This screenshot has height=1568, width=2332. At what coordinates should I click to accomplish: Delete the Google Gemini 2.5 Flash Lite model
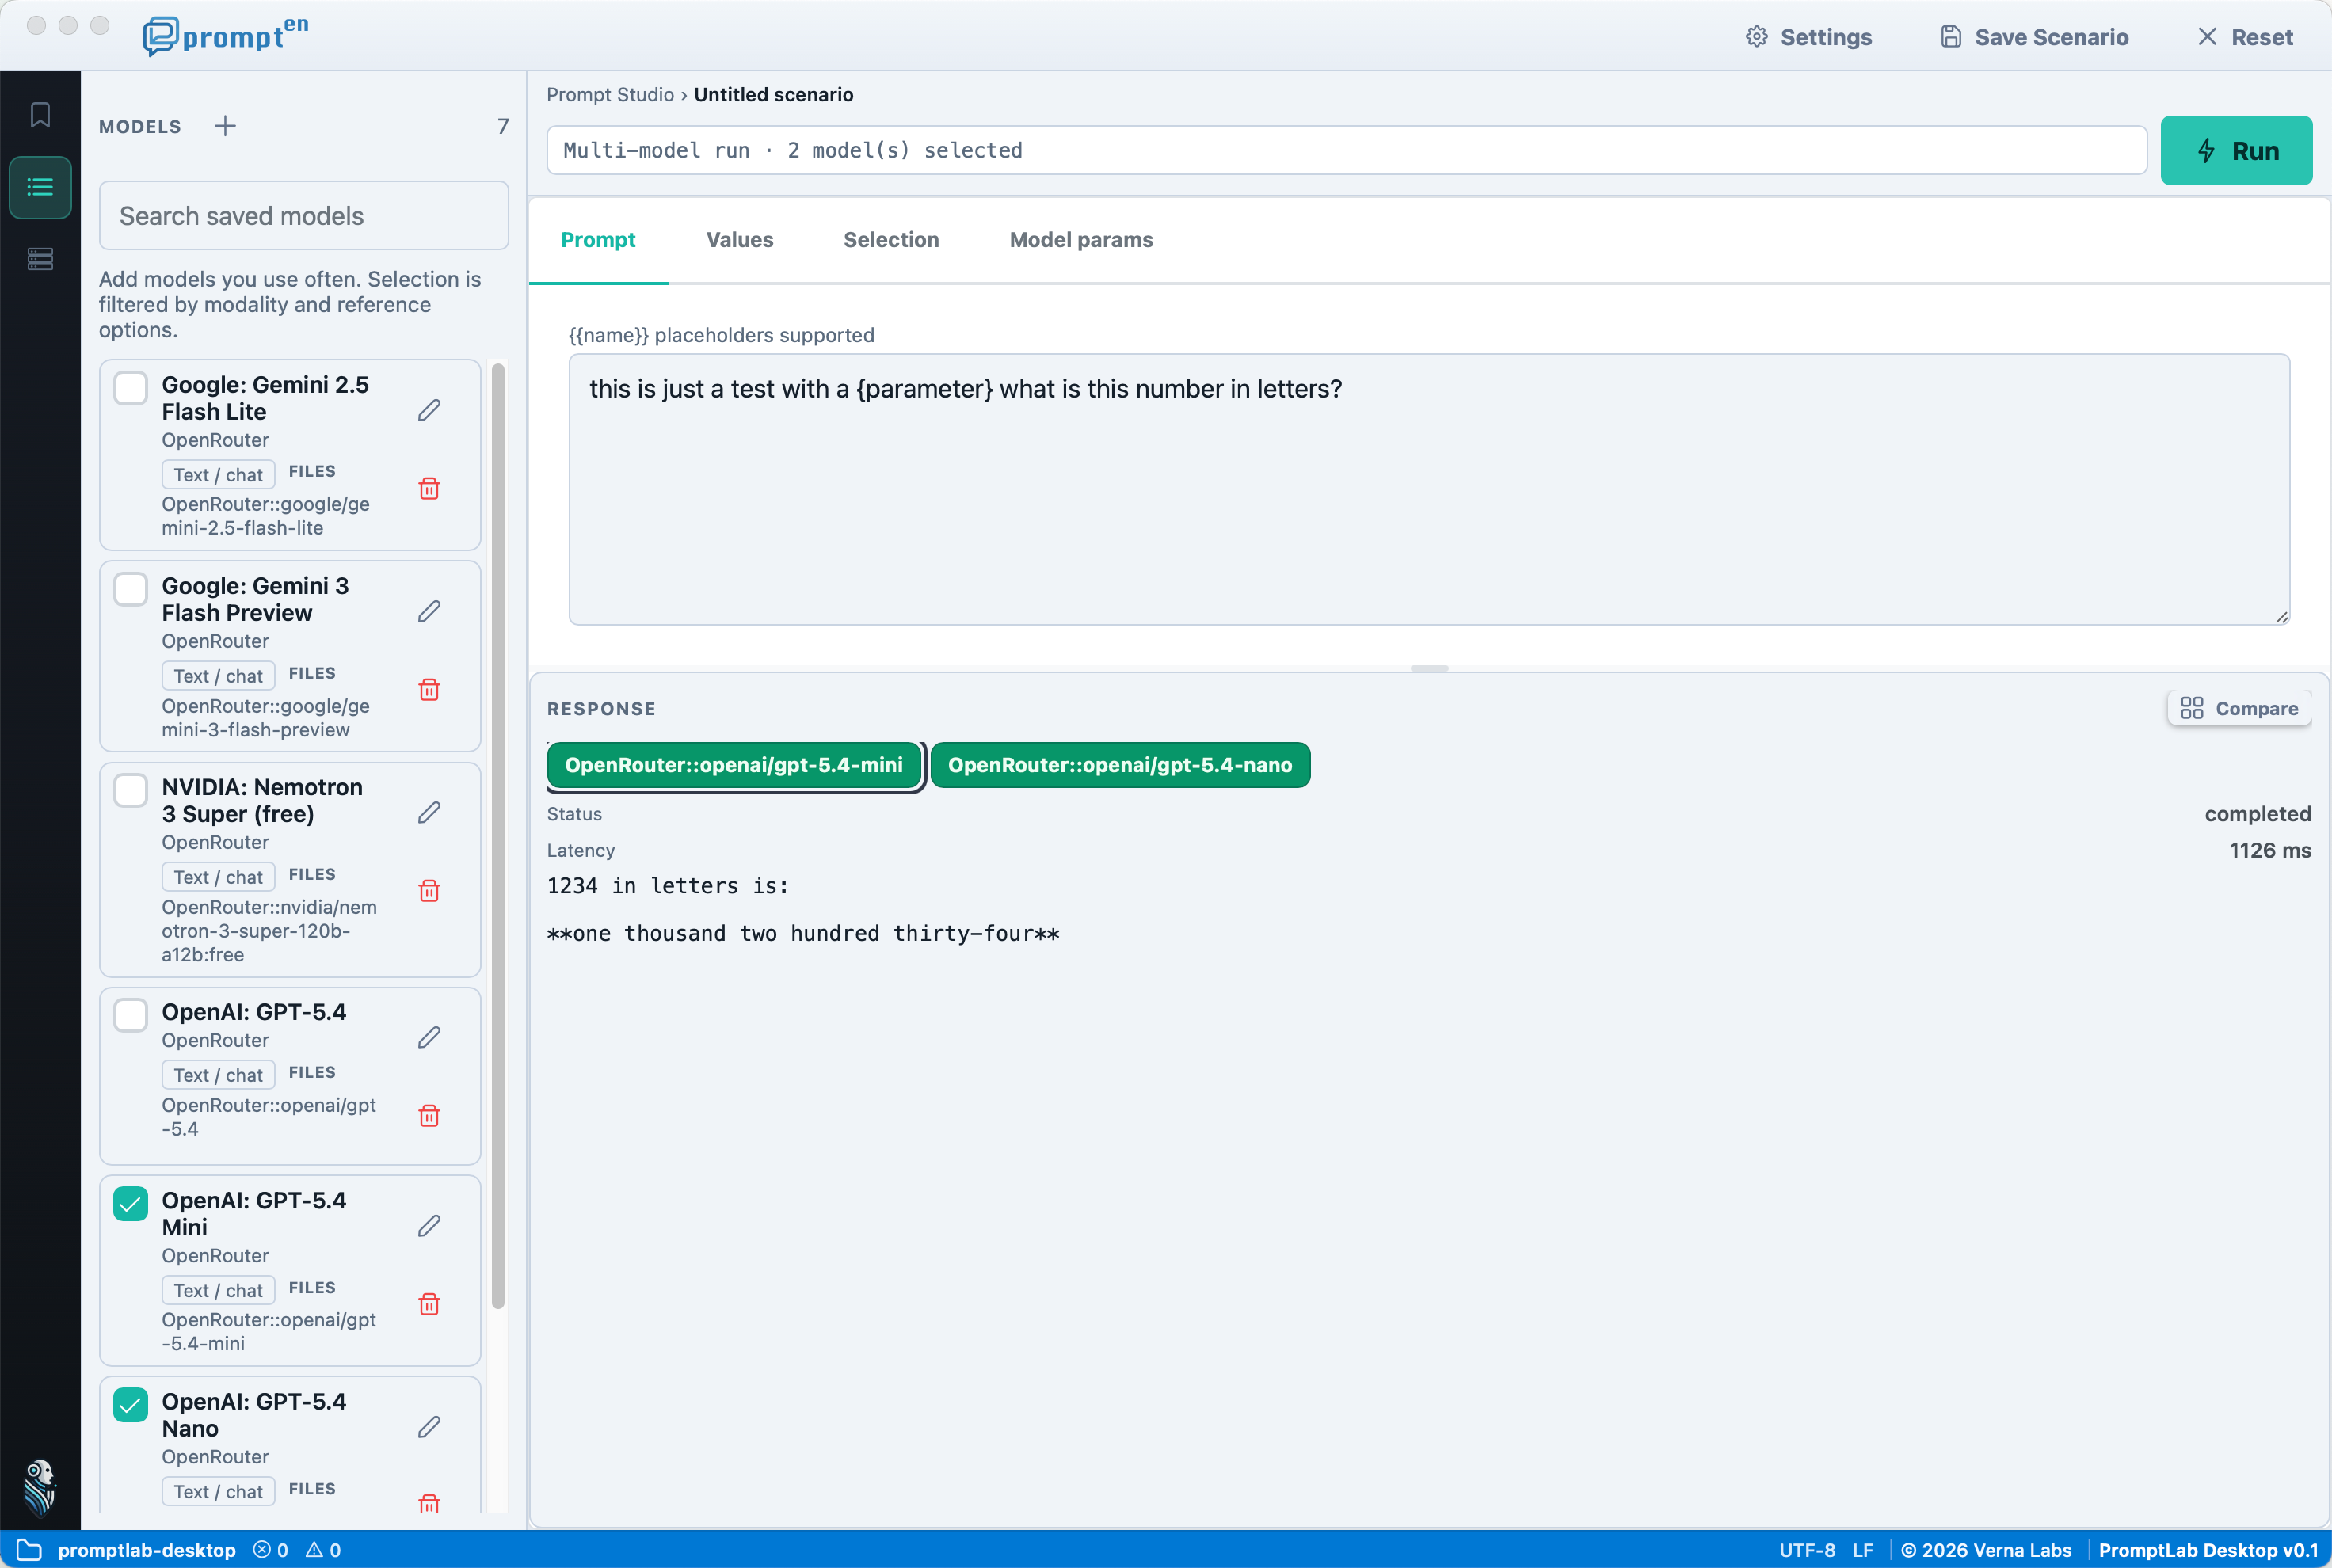pyautogui.click(x=429, y=488)
